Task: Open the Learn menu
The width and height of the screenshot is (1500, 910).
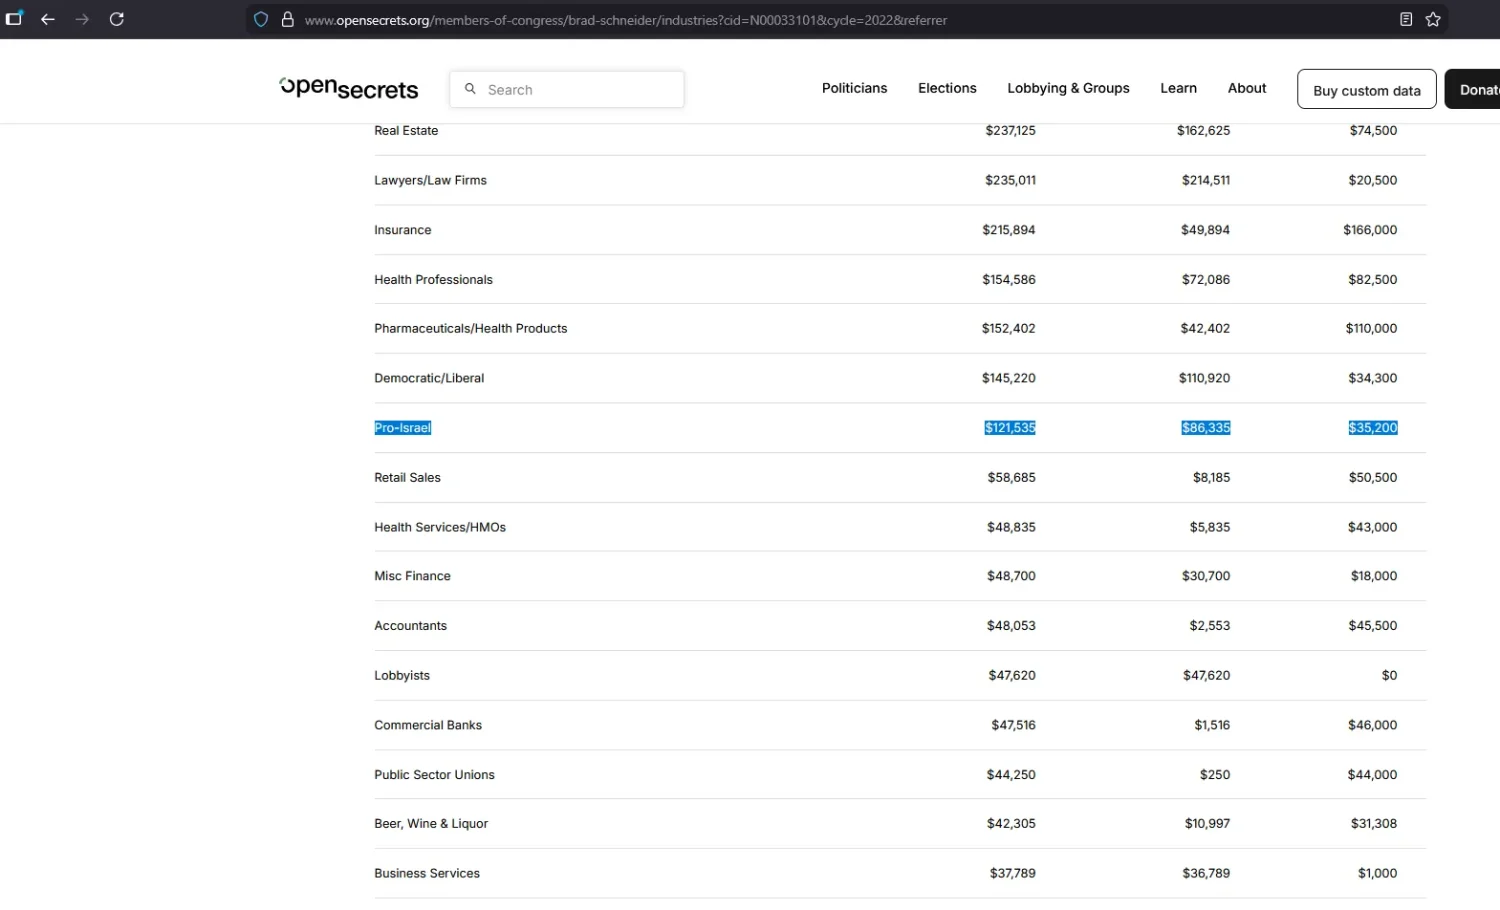Action: [x=1178, y=88]
